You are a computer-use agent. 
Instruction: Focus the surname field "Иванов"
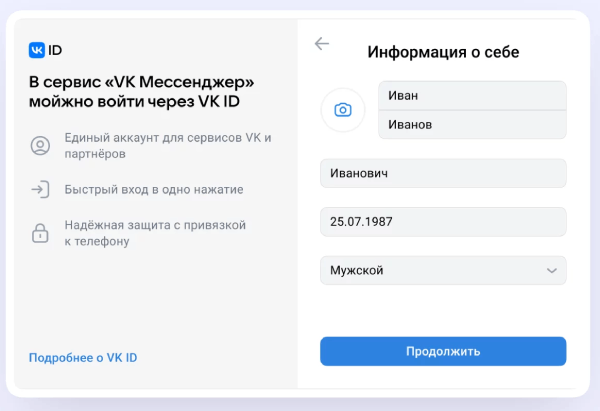coord(472,125)
